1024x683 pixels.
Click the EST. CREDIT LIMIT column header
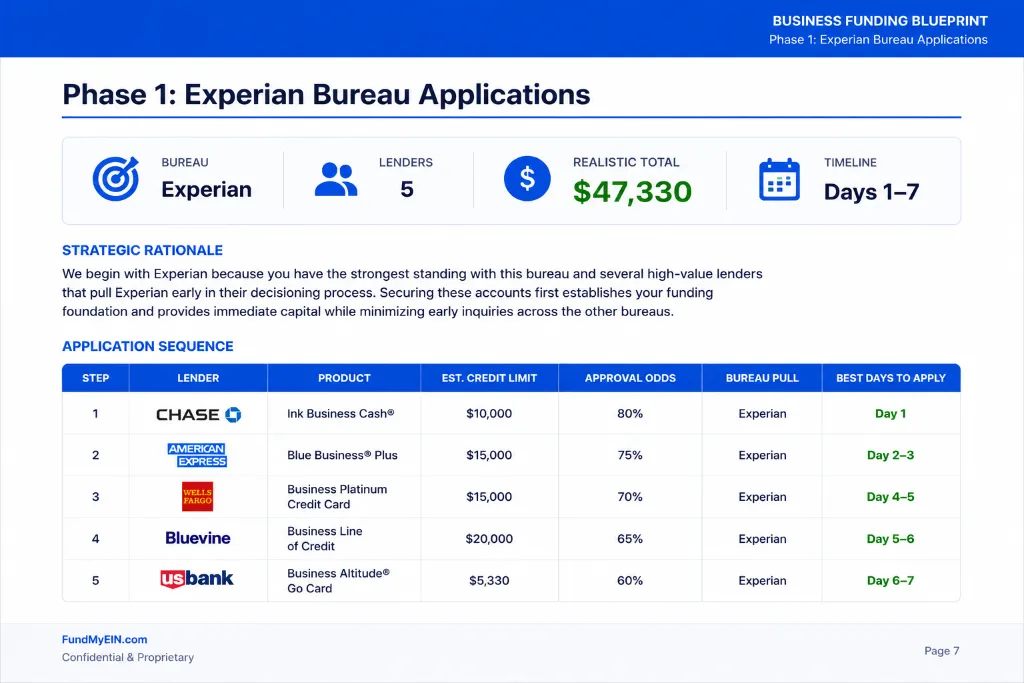[489, 378]
